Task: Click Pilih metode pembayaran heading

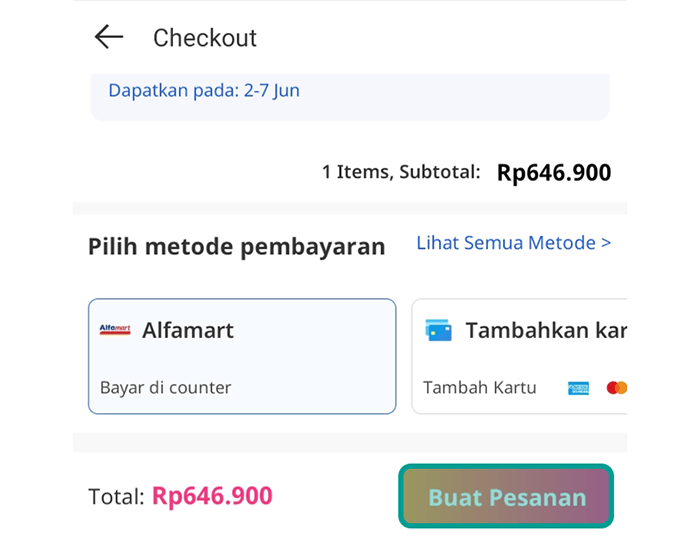Action: click(237, 246)
